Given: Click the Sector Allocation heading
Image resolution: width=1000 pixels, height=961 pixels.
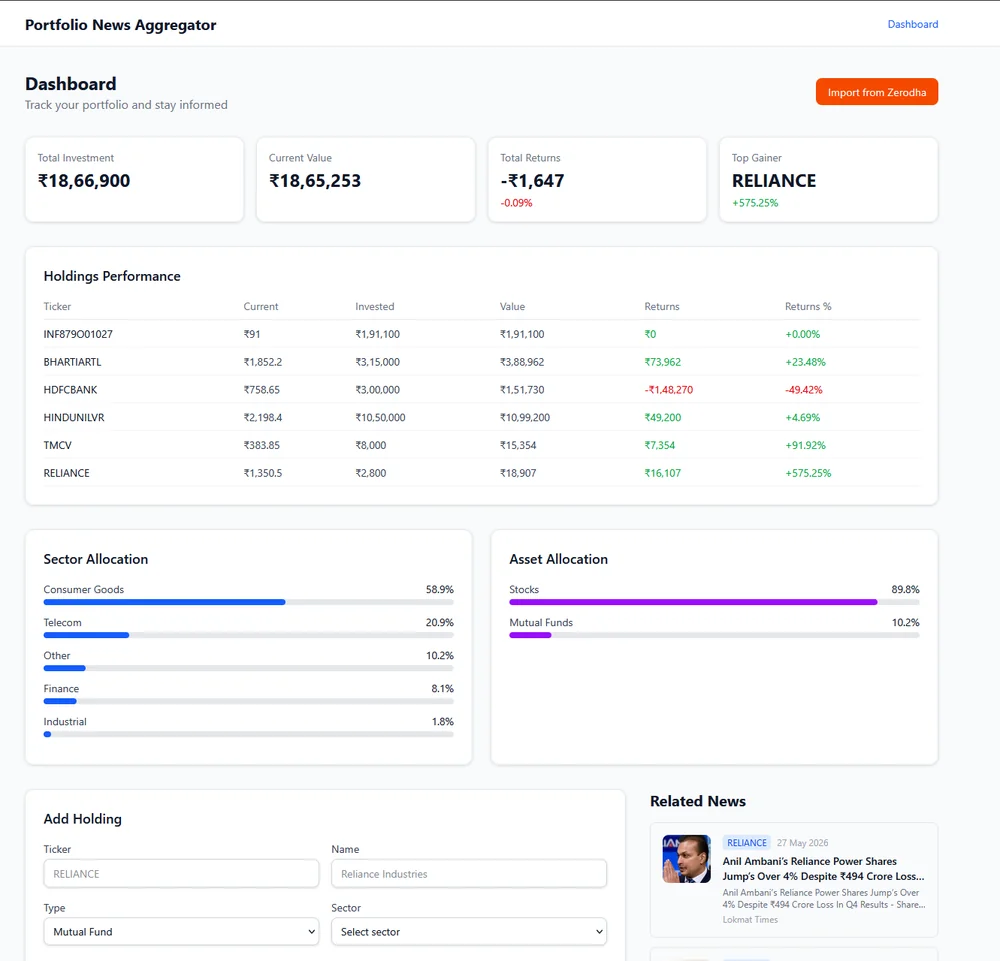Looking at the screenshot, I should click(x=96, y=559).
